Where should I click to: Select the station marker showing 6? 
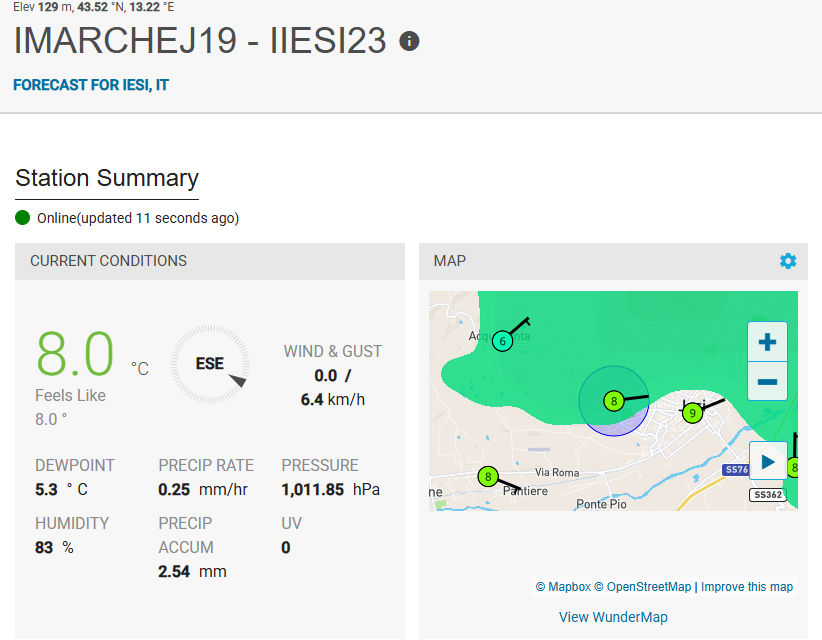click(x=502, y=342)
